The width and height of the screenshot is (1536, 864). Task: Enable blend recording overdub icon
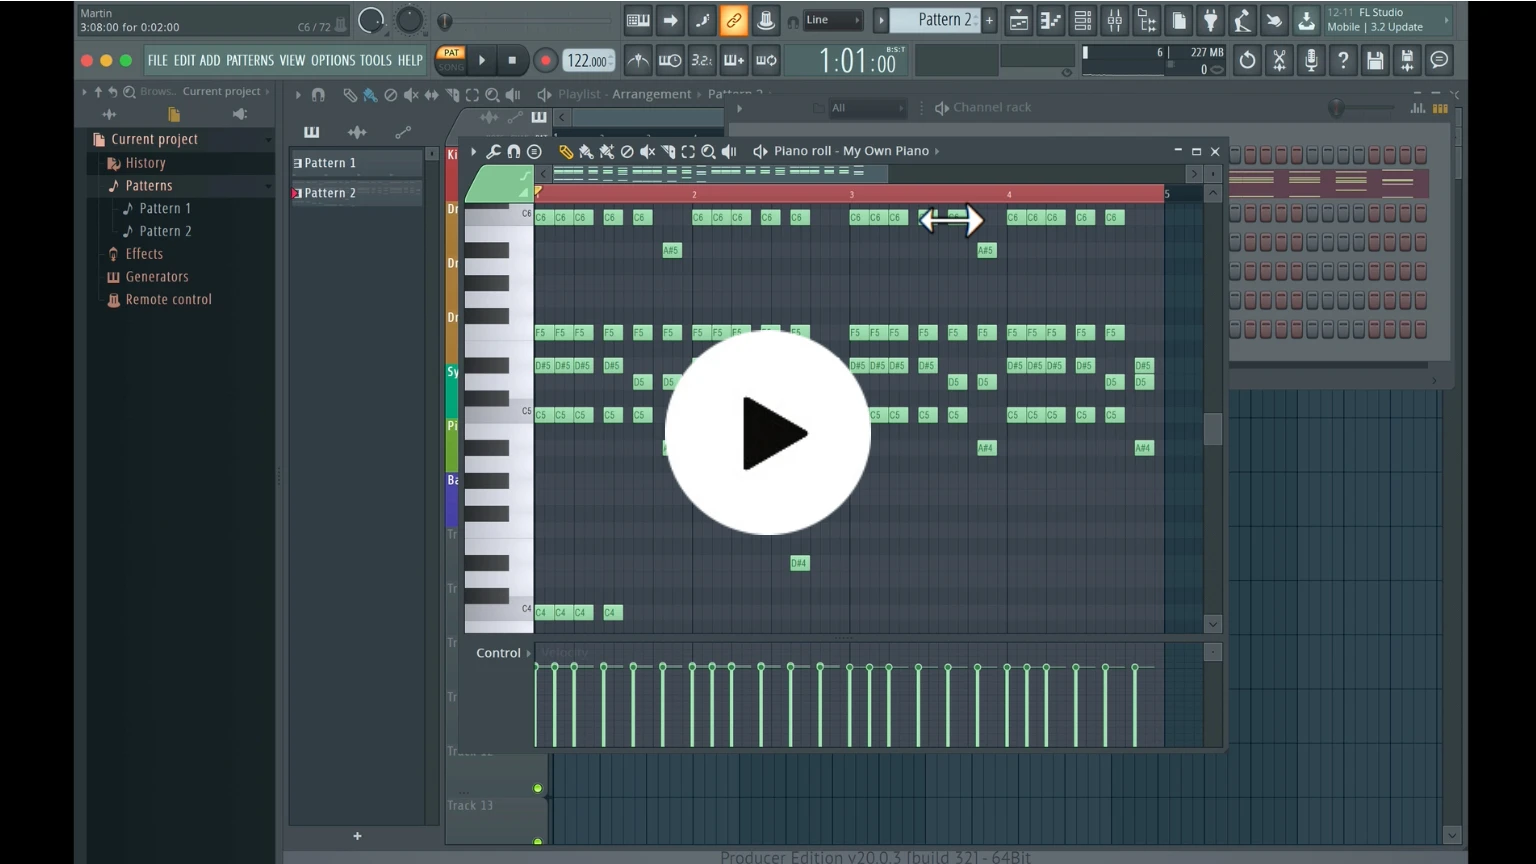734,61
